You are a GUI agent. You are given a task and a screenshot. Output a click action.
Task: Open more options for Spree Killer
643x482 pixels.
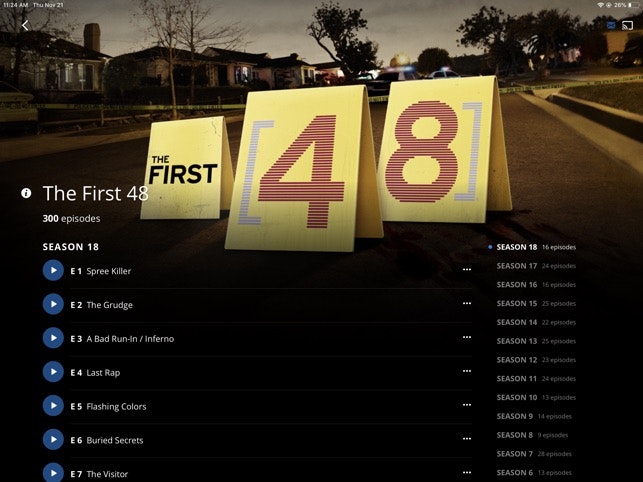click(x=467, y=270)
